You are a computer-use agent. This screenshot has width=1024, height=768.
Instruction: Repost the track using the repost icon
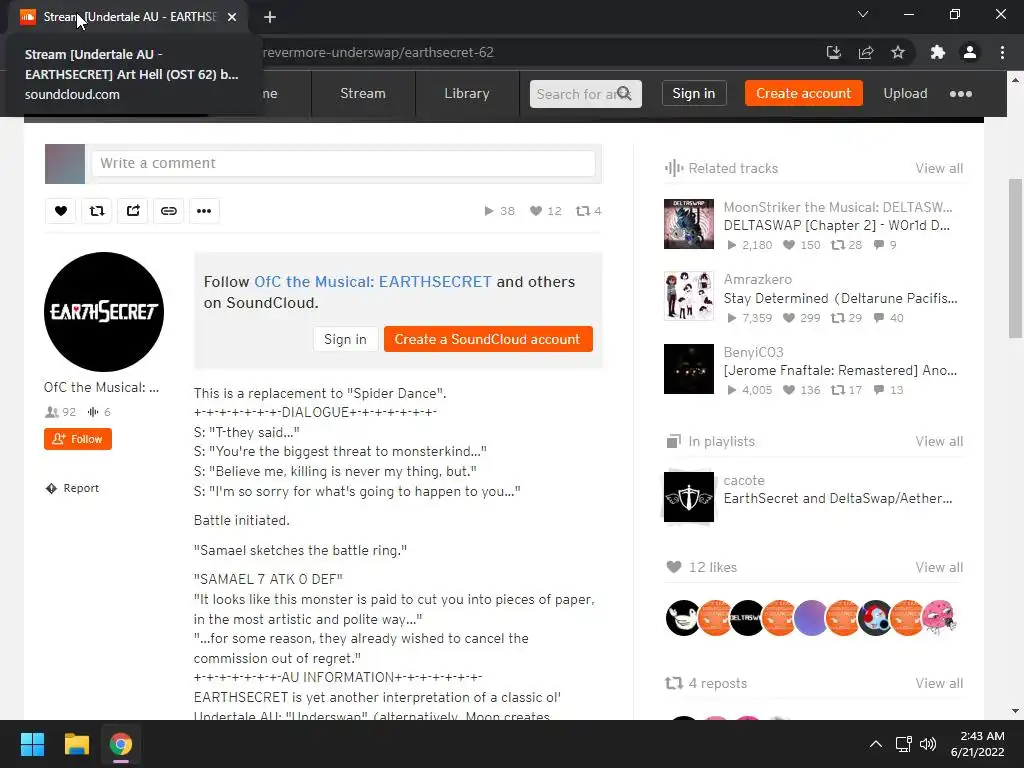coord(97,210)
